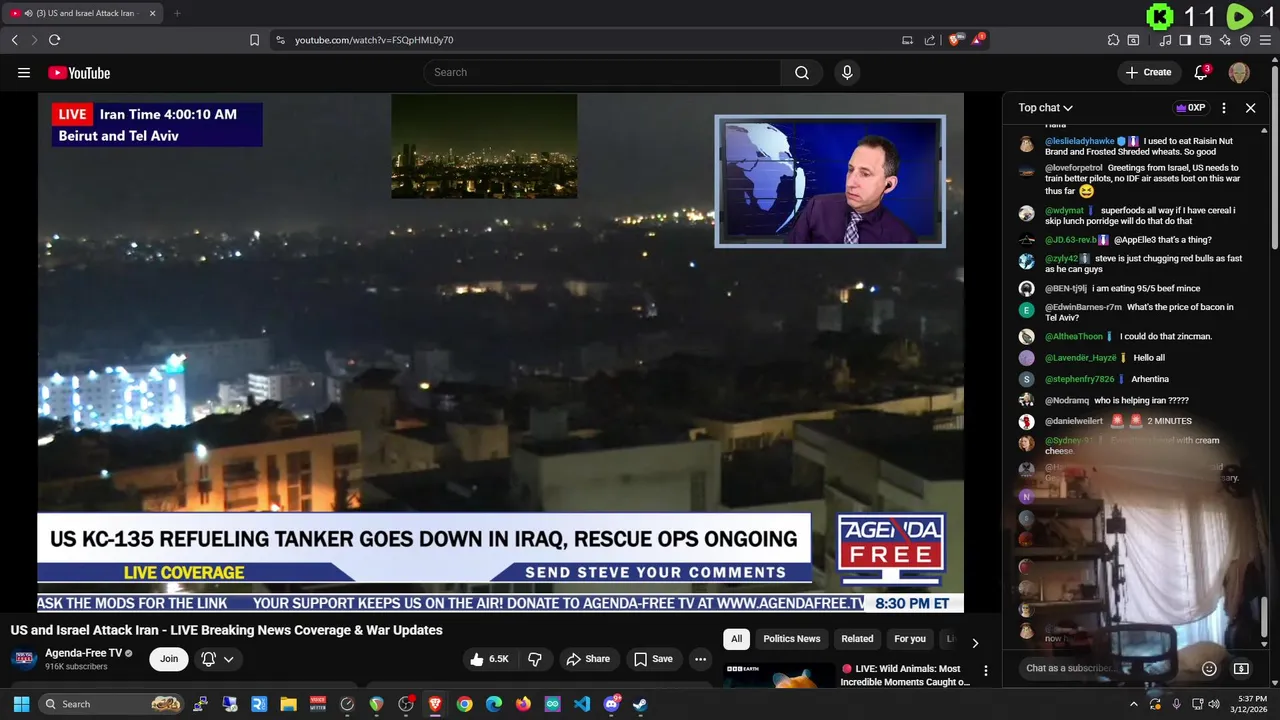This screenshot has height=720, width=1280.
Task: Focus the YouTube search input field
Action: [602, 72]
